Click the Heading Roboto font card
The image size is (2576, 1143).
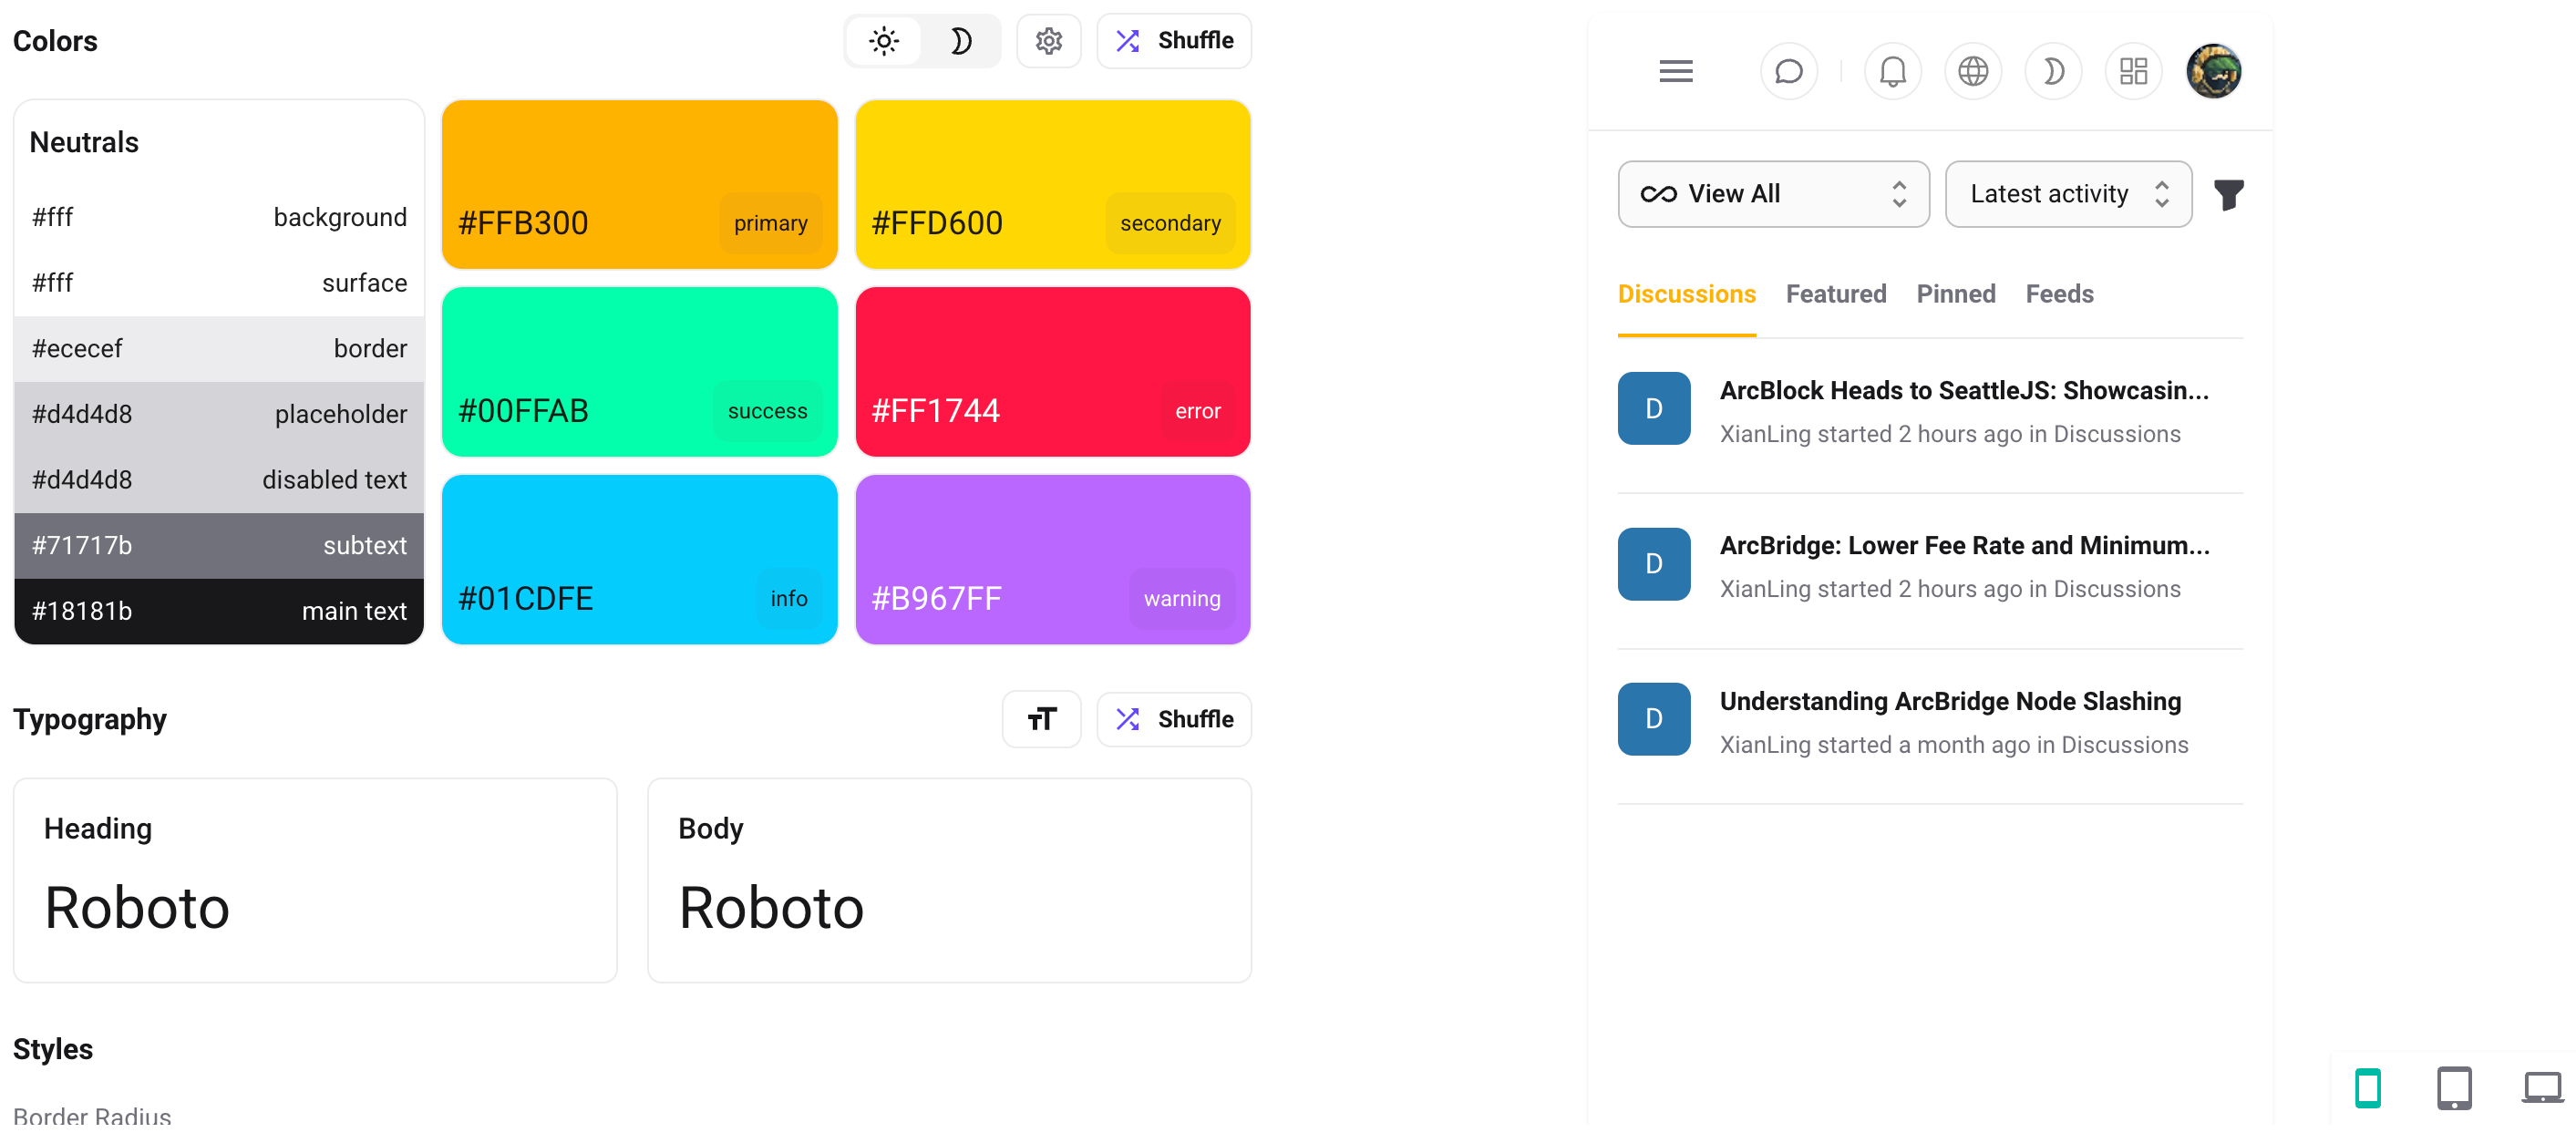(x=315, y=880)
